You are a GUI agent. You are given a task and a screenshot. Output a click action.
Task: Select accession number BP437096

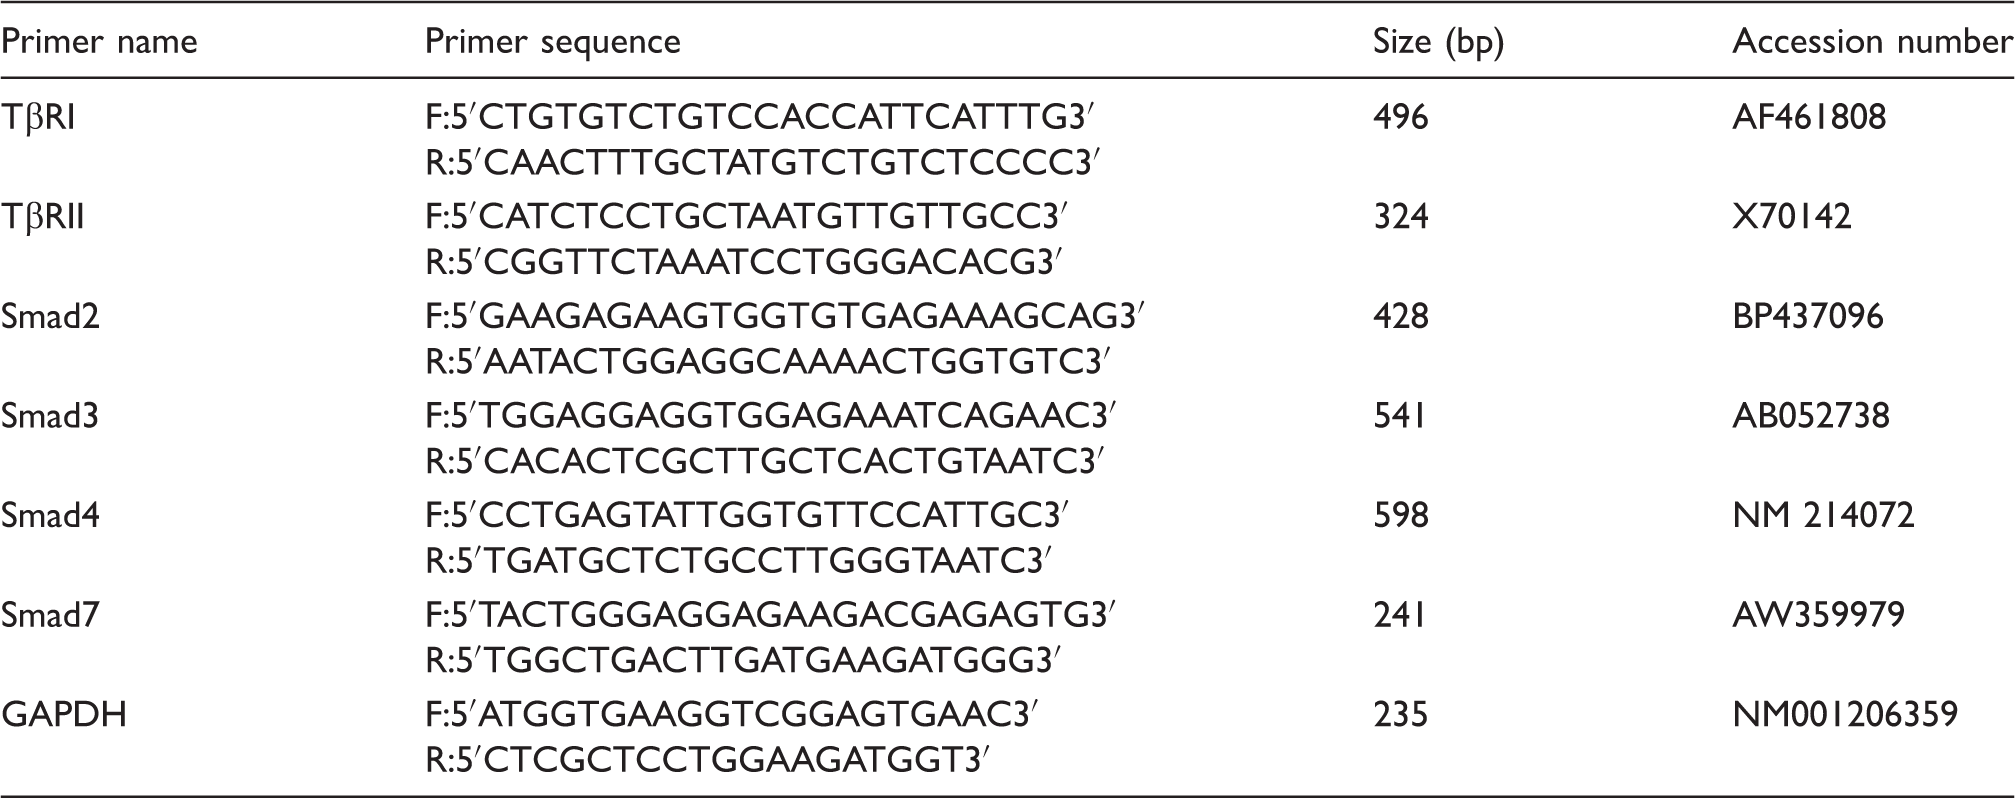pyautogui.click(x=1808, y=316)
